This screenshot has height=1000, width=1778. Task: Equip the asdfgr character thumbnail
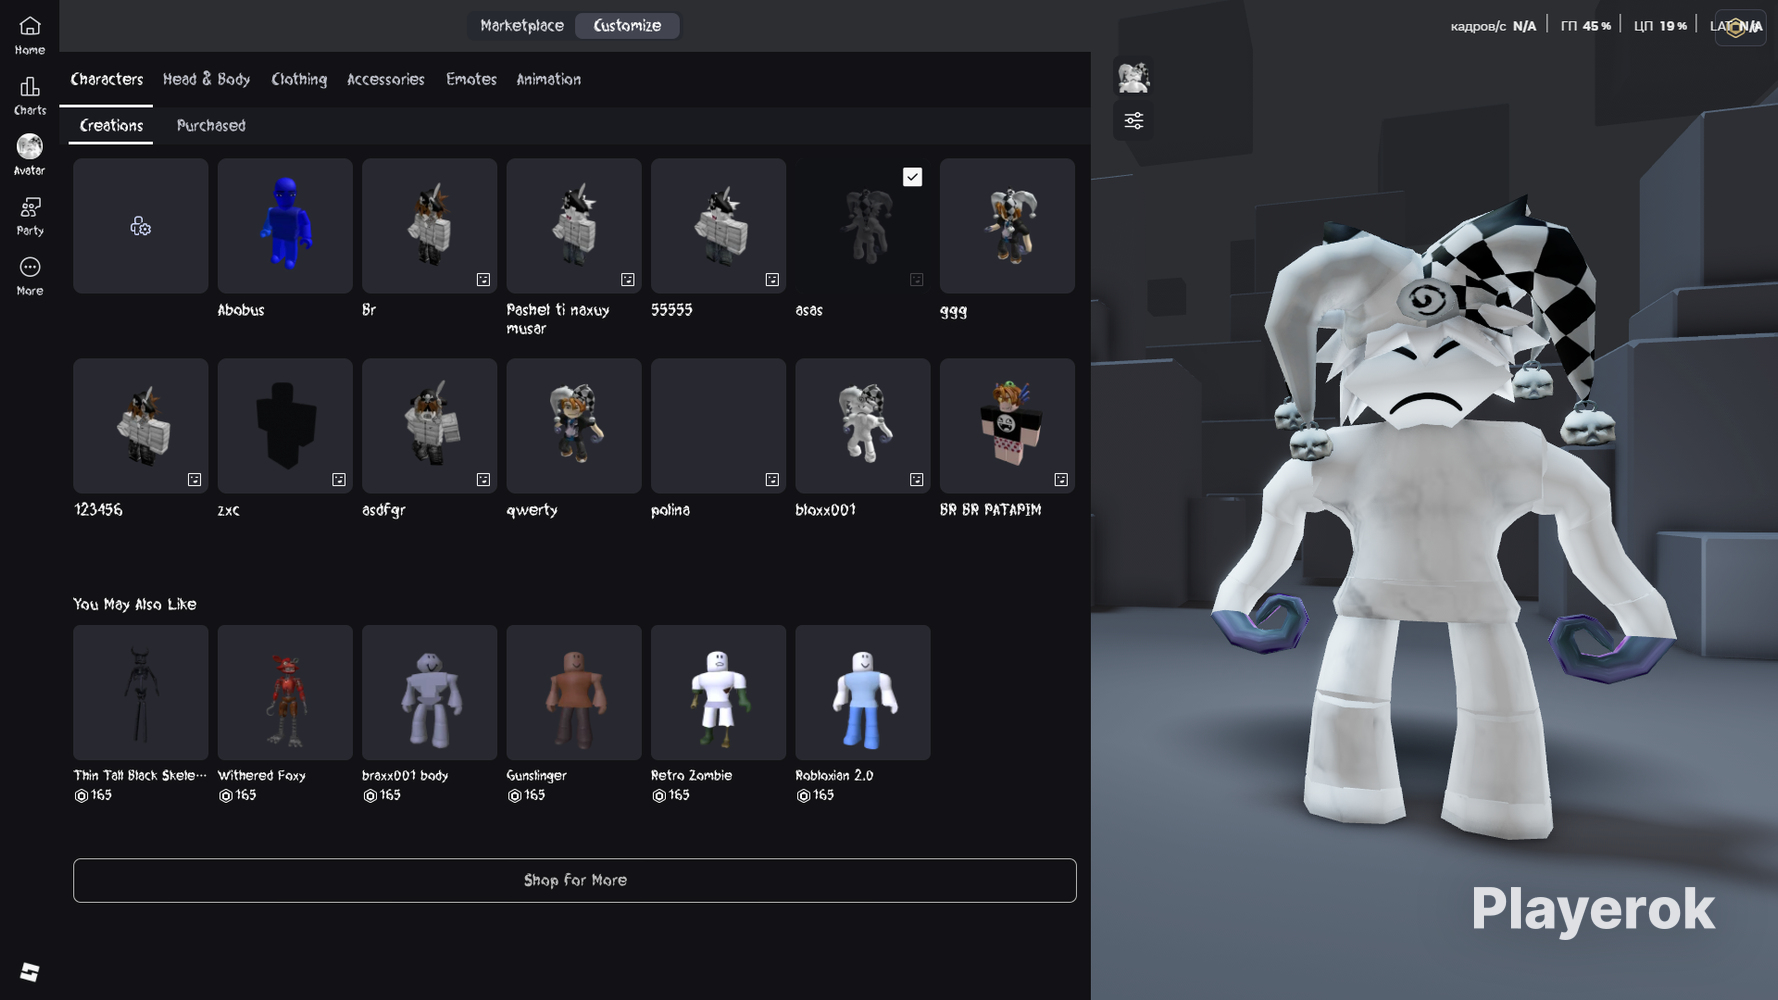(430, 426)
